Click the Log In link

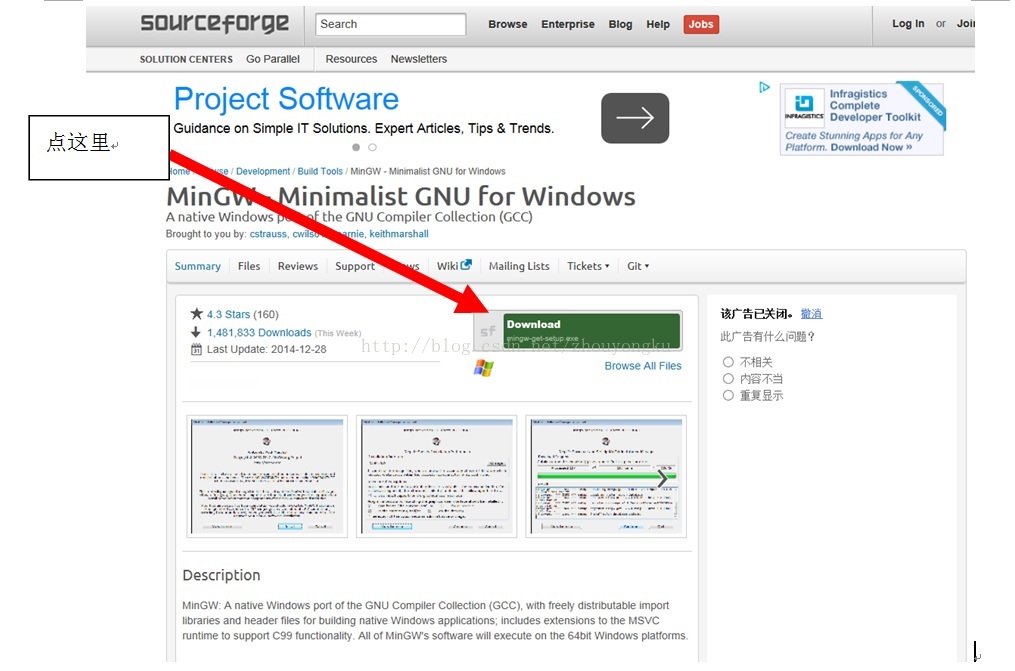(908, 23)
